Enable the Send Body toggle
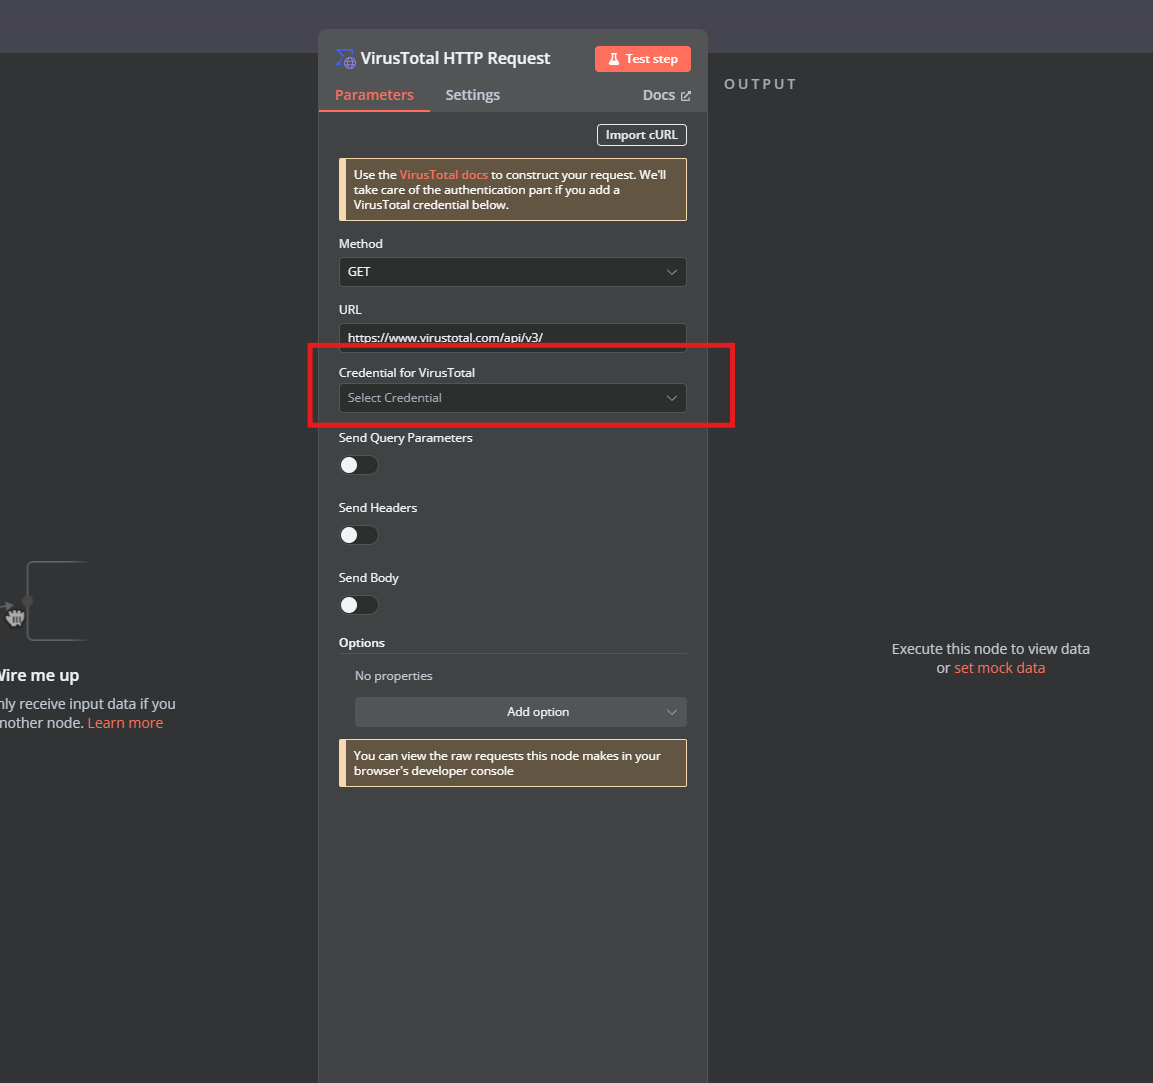 click(359, 605)
